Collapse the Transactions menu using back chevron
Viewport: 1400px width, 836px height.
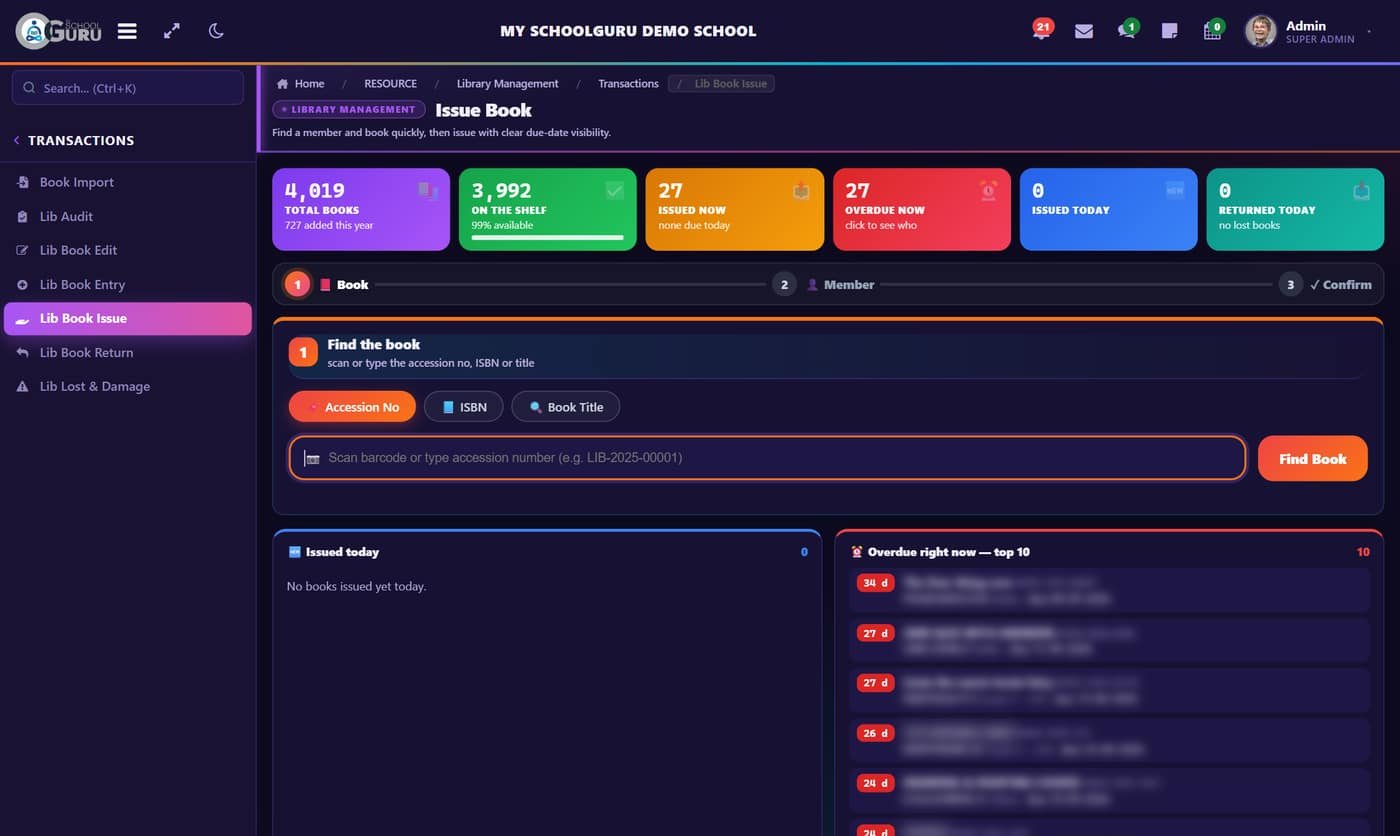point(16,140)
